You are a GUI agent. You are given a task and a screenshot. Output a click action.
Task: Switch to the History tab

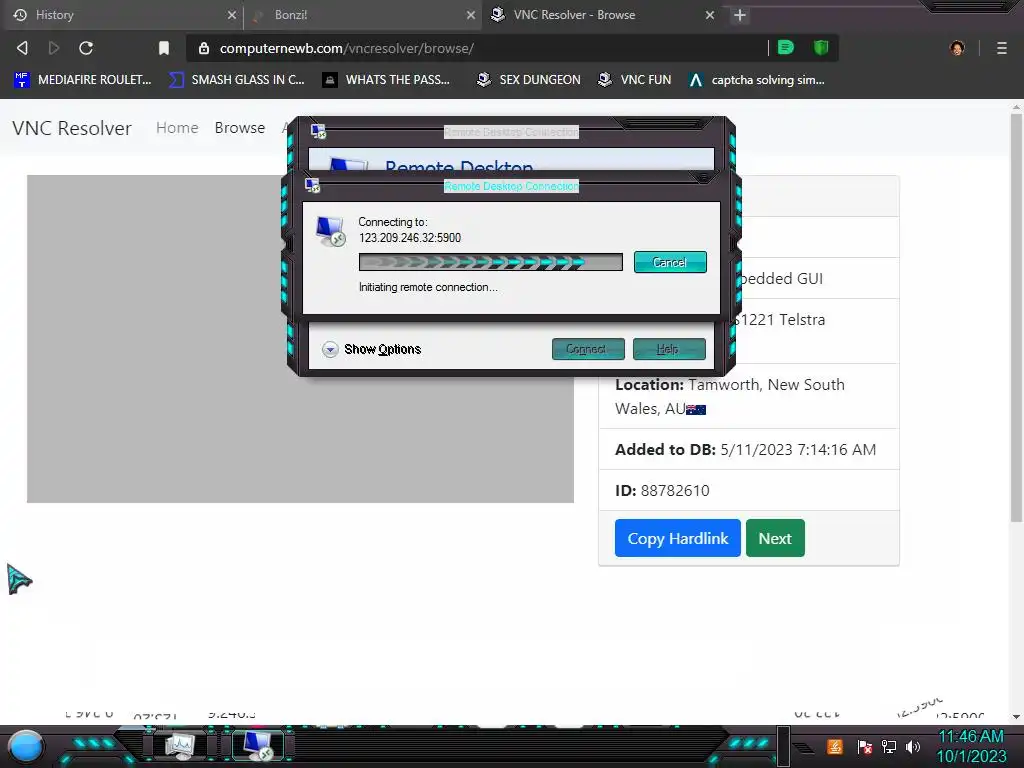tap(121, 14)
